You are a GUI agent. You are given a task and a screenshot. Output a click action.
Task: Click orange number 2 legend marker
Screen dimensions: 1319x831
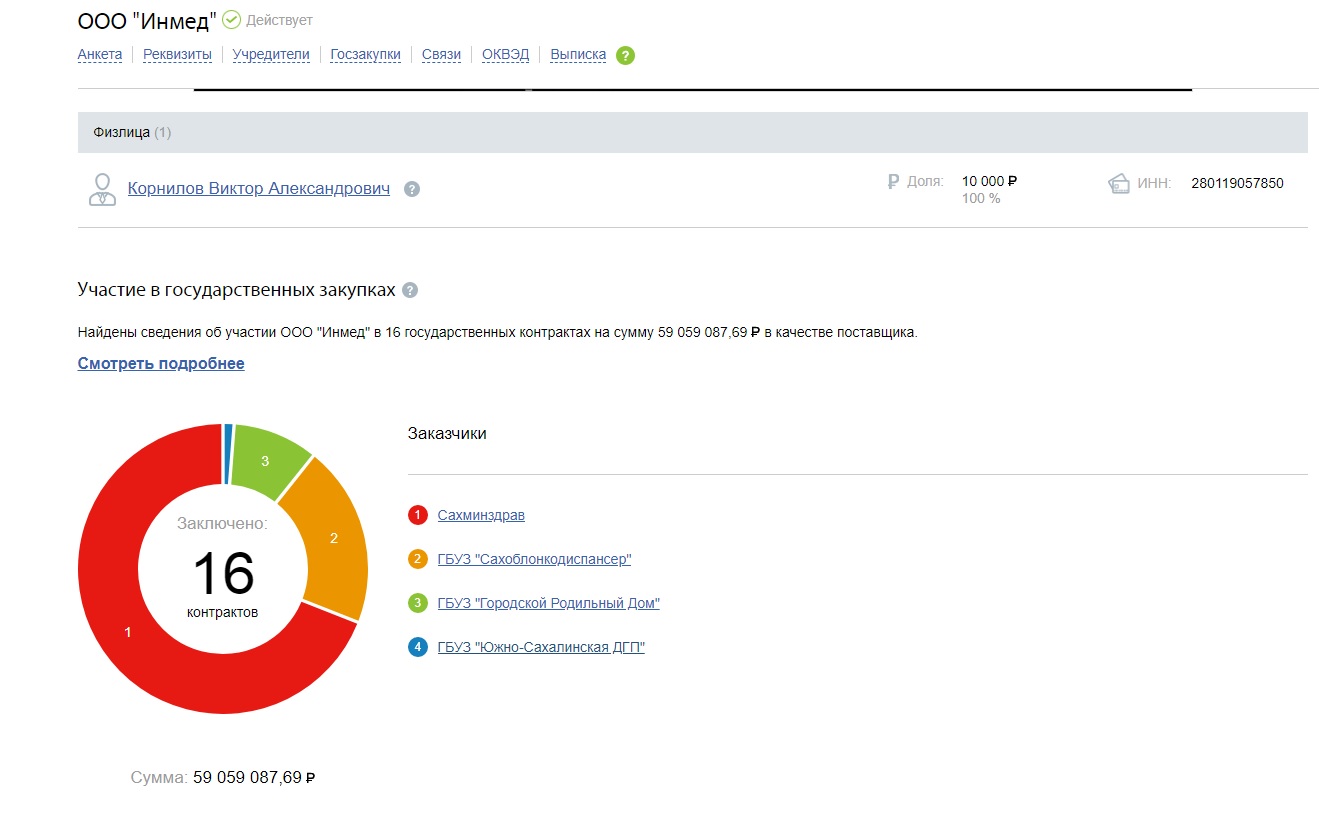pos(417,559)
